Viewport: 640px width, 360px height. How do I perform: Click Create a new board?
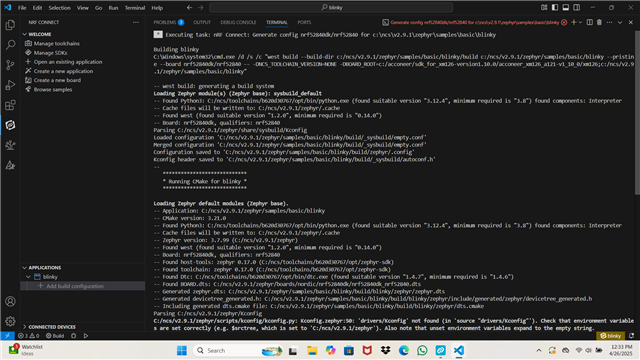click(57, 80)
